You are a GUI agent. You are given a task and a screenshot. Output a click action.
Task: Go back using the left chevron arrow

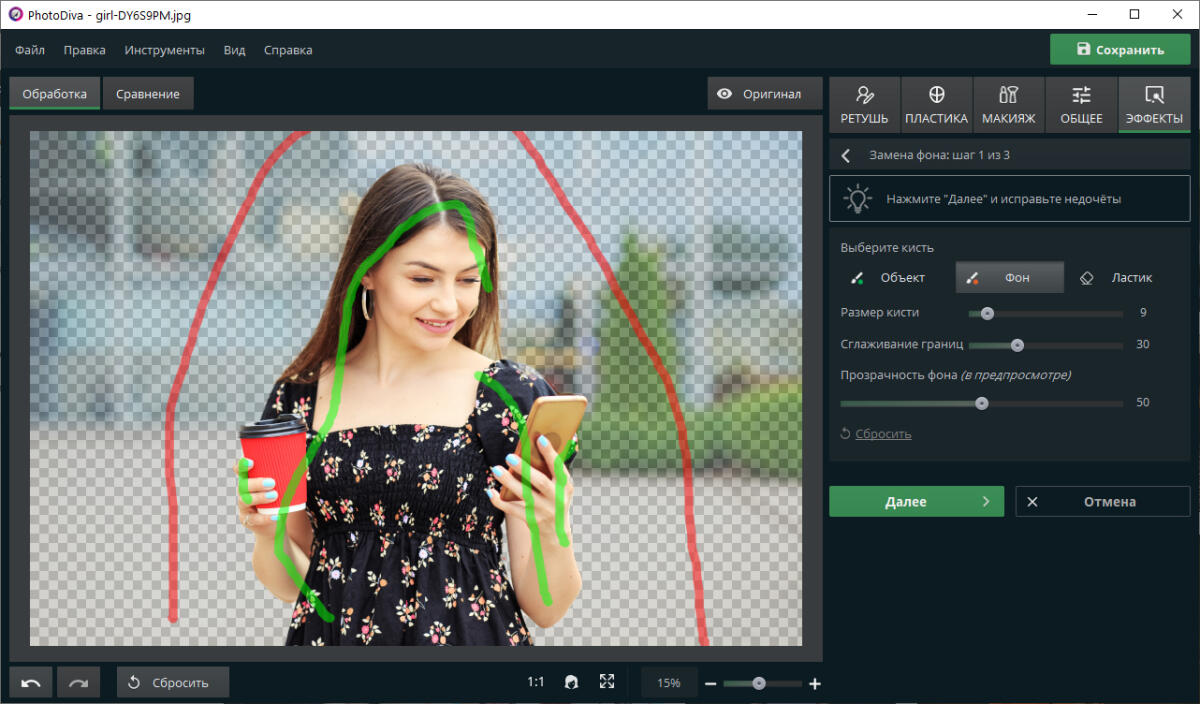coord(846,155)
